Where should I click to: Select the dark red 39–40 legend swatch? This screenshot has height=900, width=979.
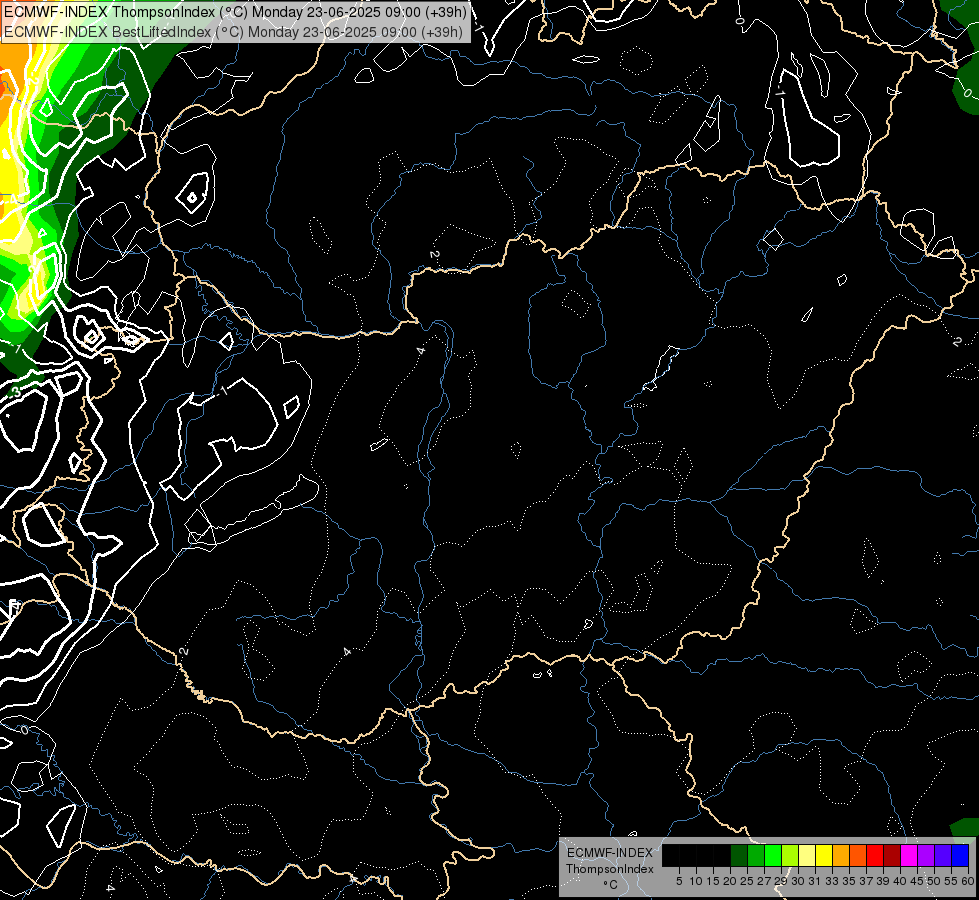coord(892,855)
